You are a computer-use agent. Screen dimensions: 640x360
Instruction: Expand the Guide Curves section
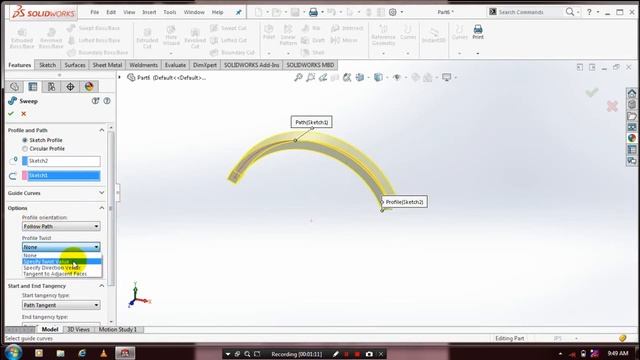(102, 193)
